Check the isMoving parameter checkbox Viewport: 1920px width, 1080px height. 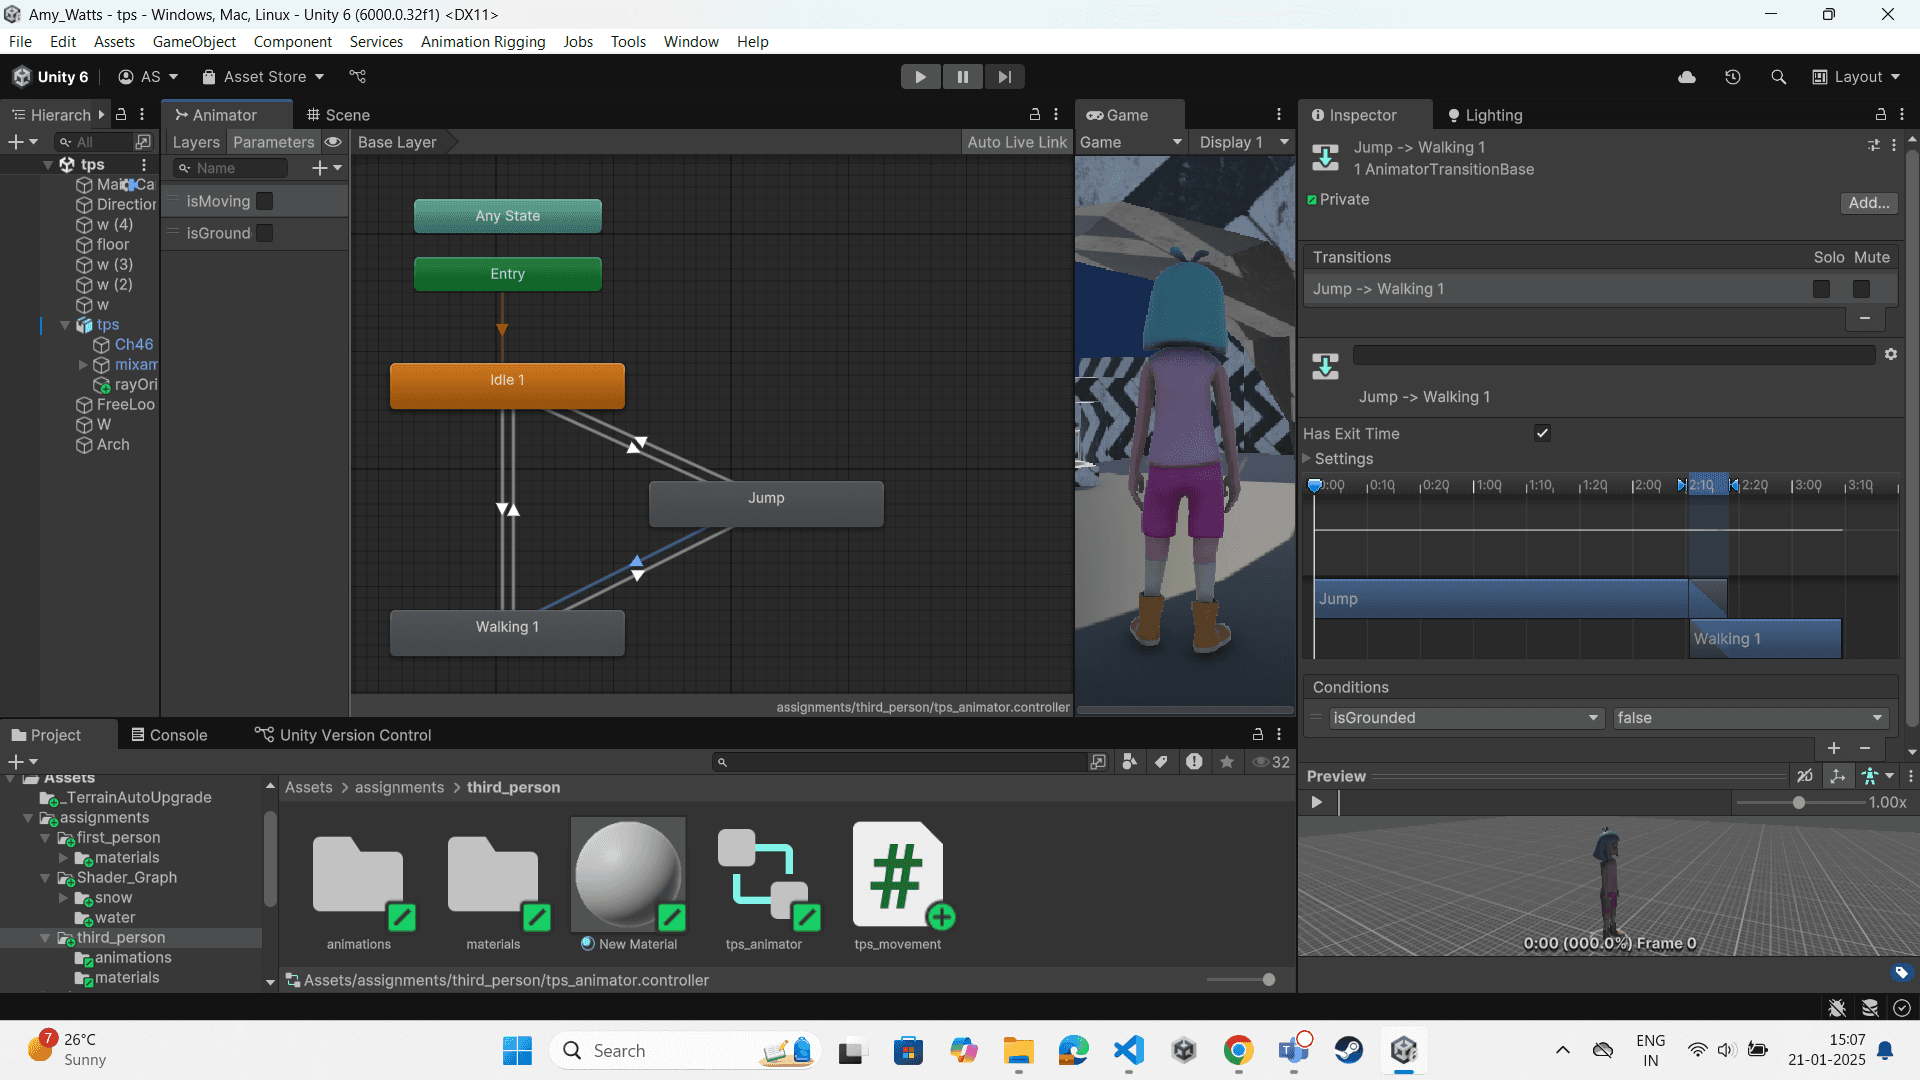click(264, 201)
